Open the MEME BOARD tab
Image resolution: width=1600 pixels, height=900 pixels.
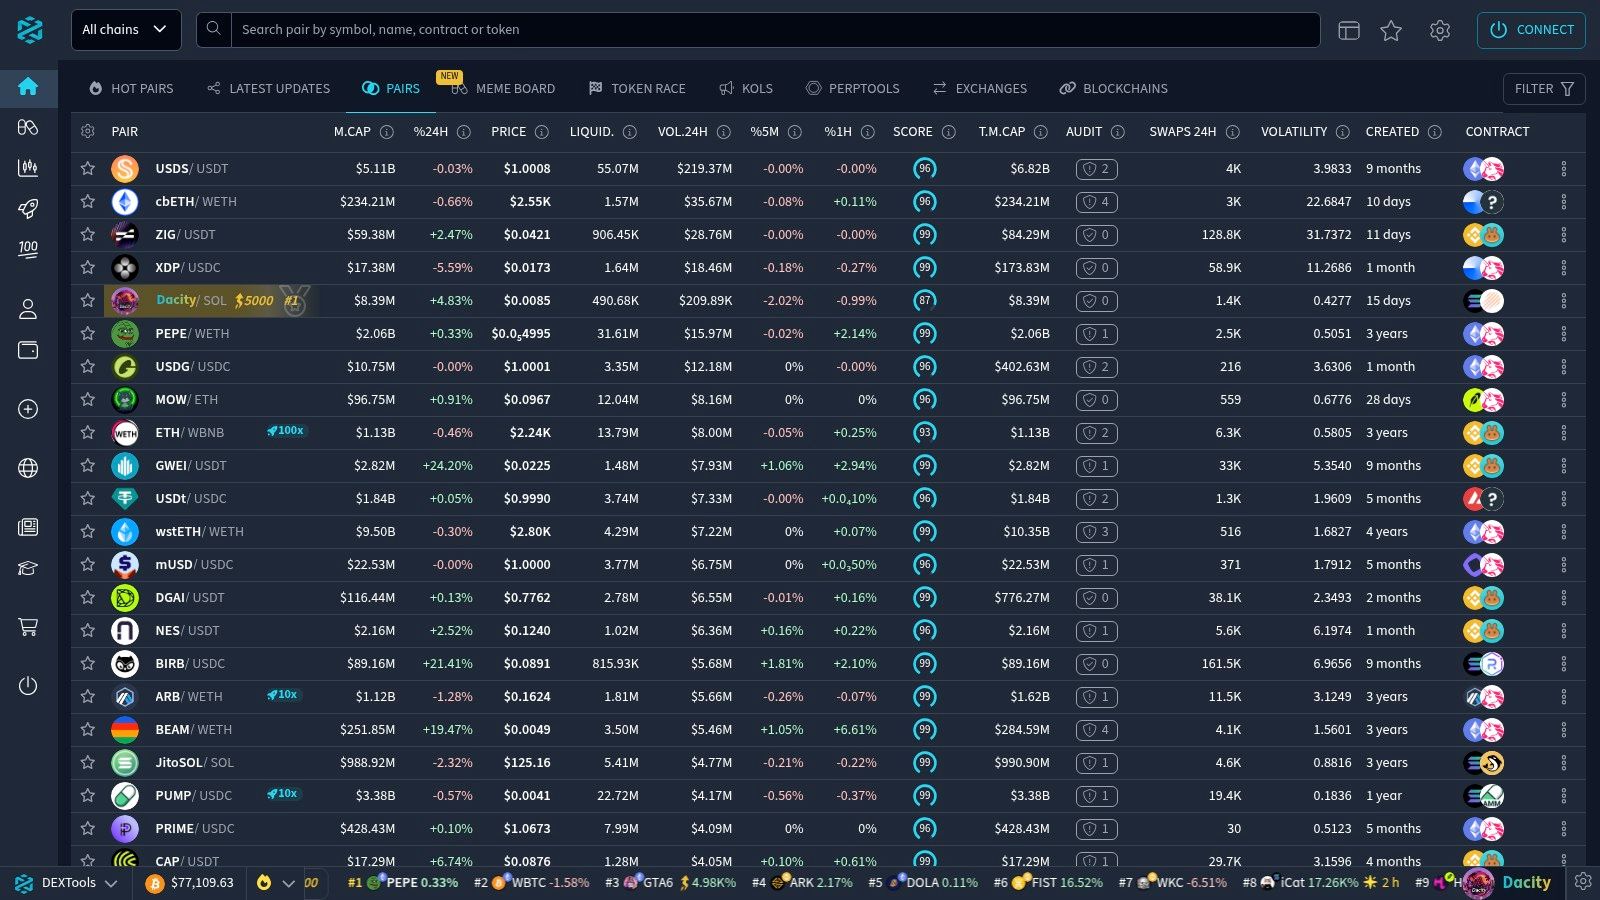(503, 89)
